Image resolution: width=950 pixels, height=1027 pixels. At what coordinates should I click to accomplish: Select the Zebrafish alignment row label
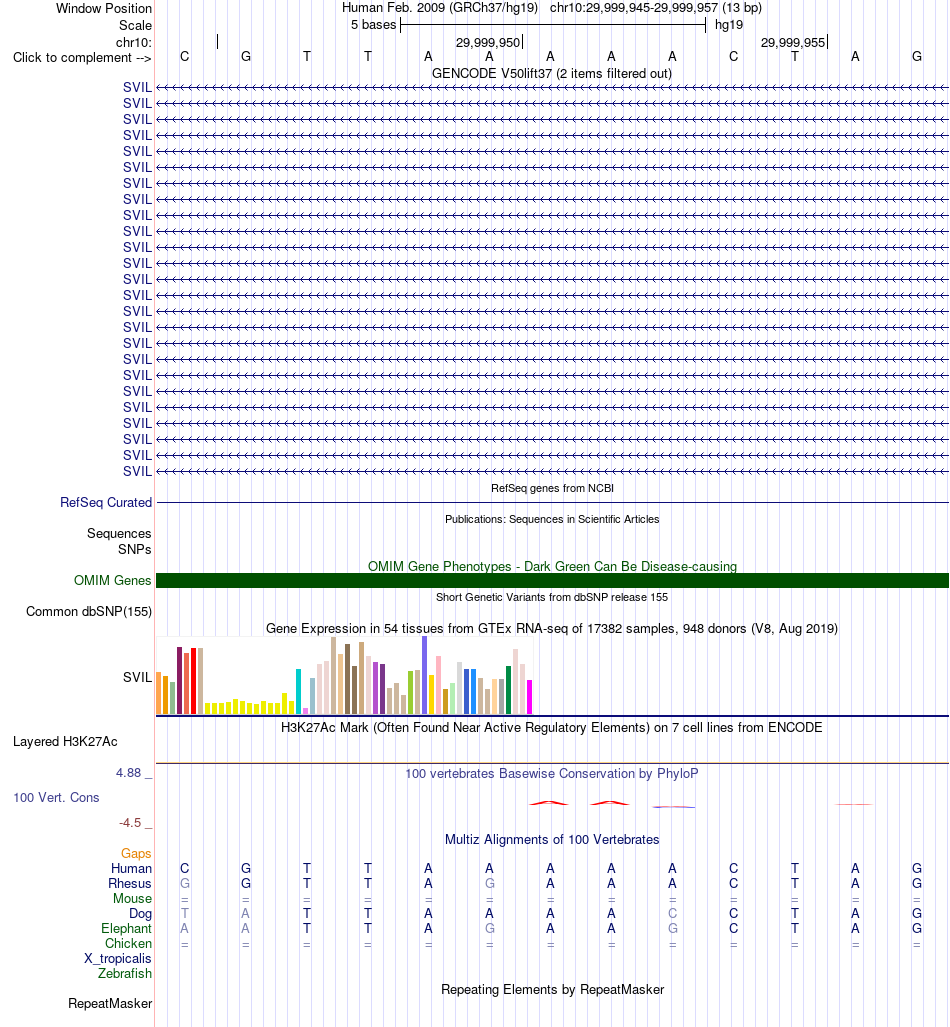(124, 974)
